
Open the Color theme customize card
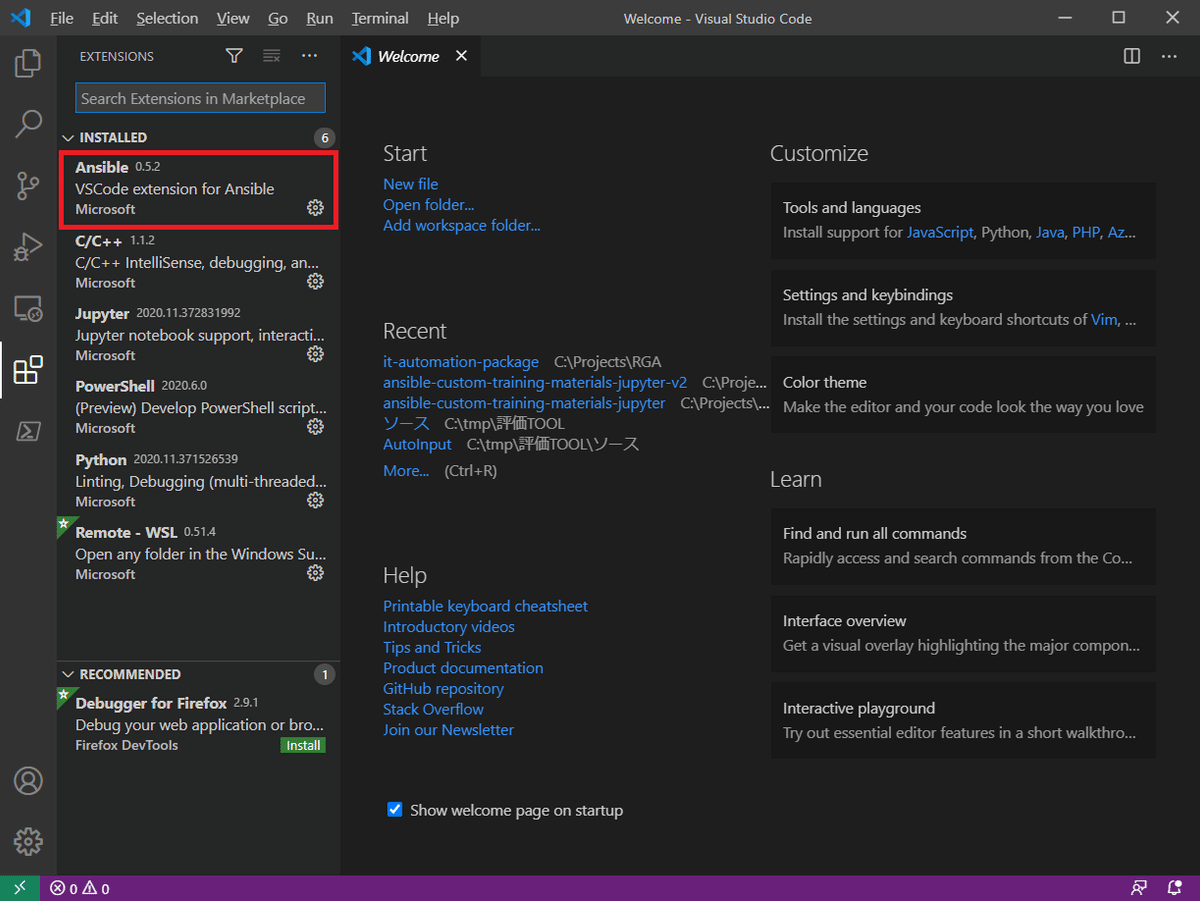point(963,395)
